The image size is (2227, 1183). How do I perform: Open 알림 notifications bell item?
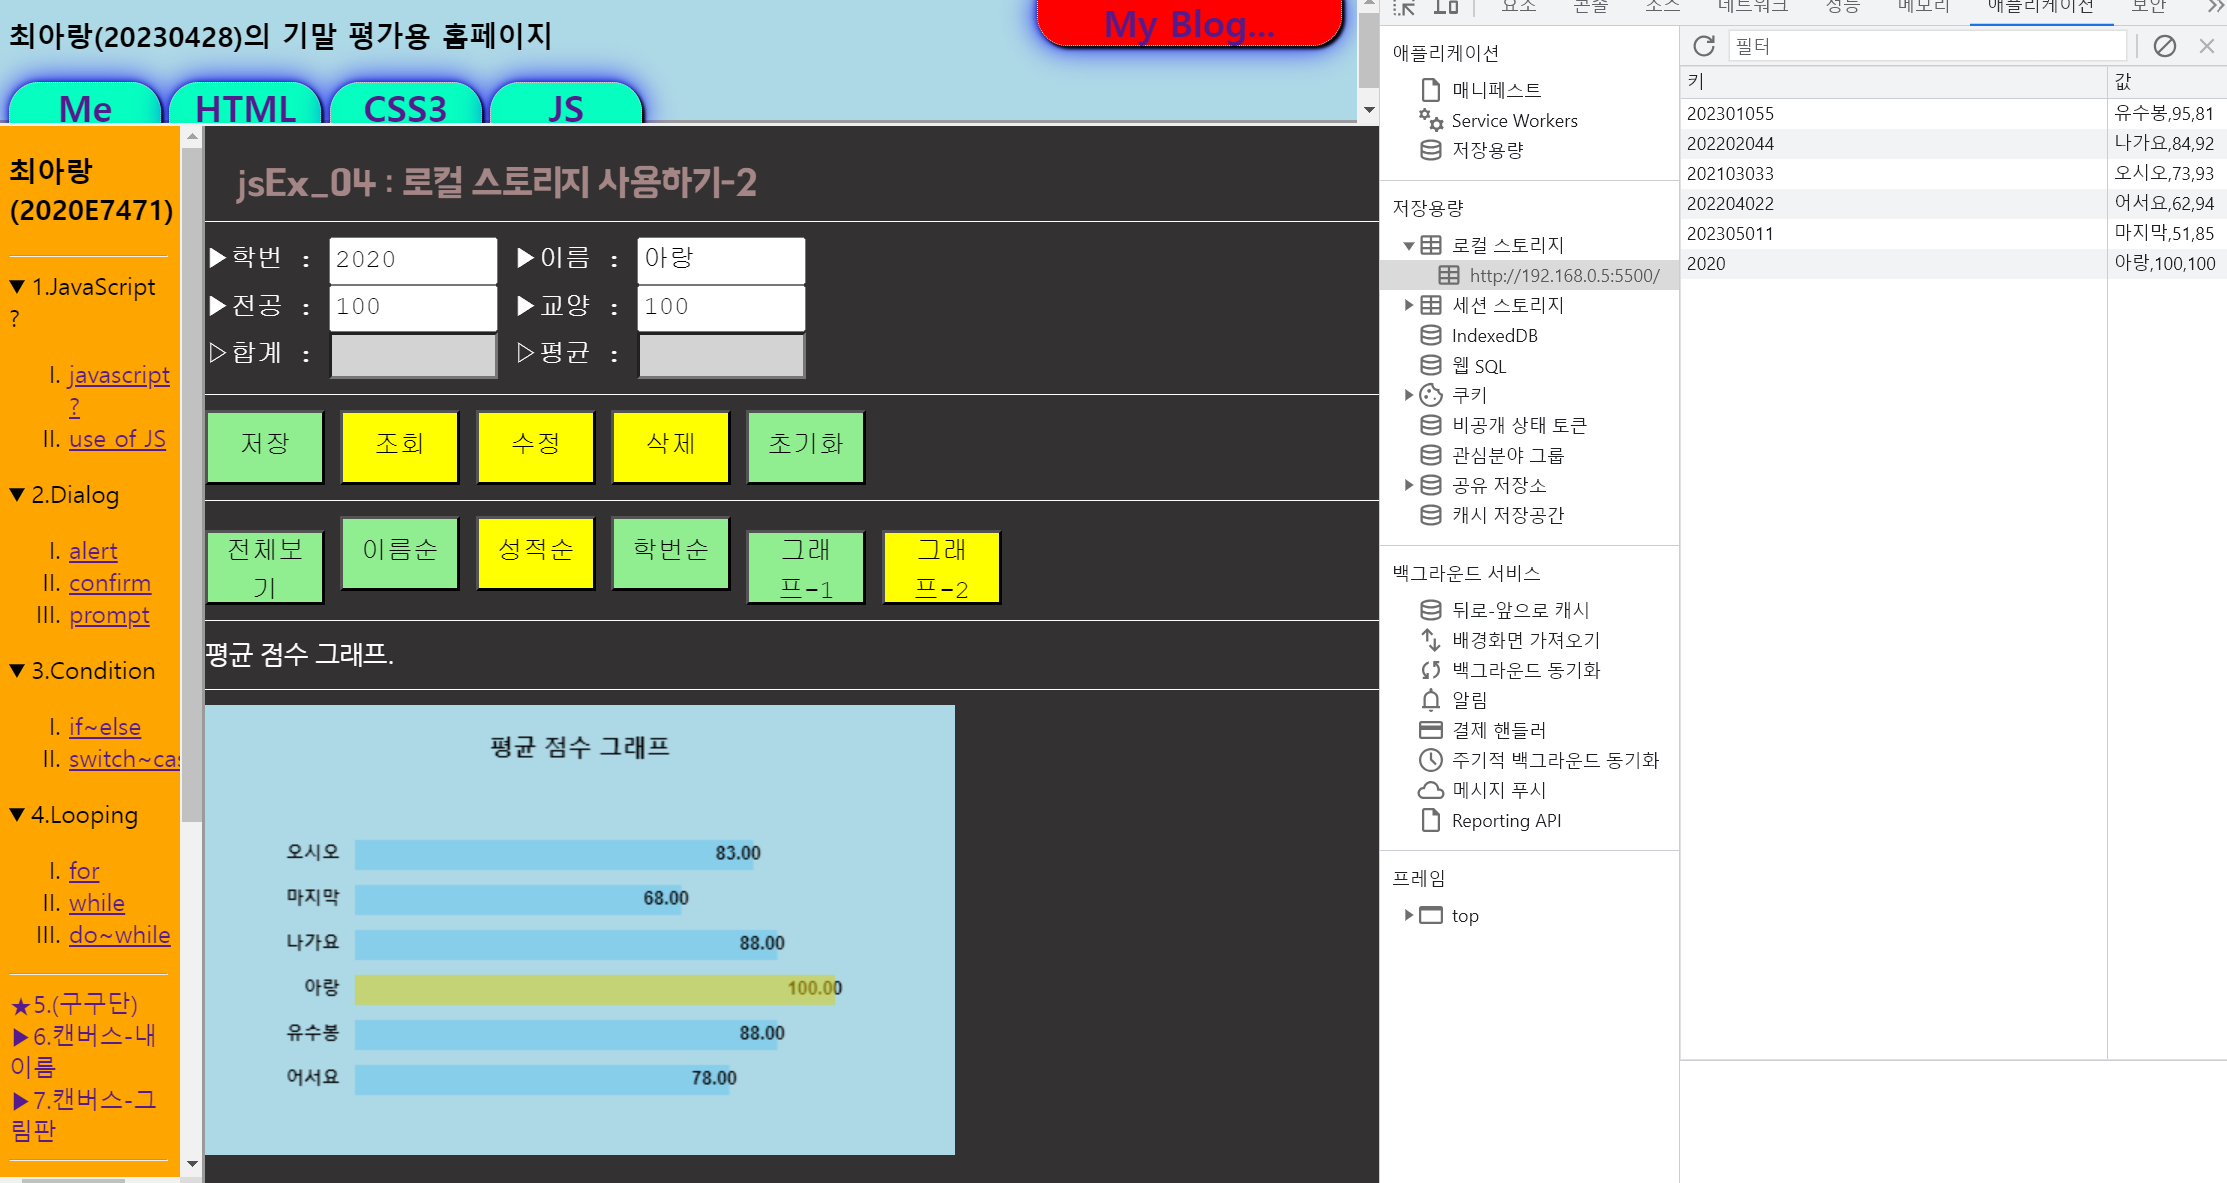(x=1468, y=700)
